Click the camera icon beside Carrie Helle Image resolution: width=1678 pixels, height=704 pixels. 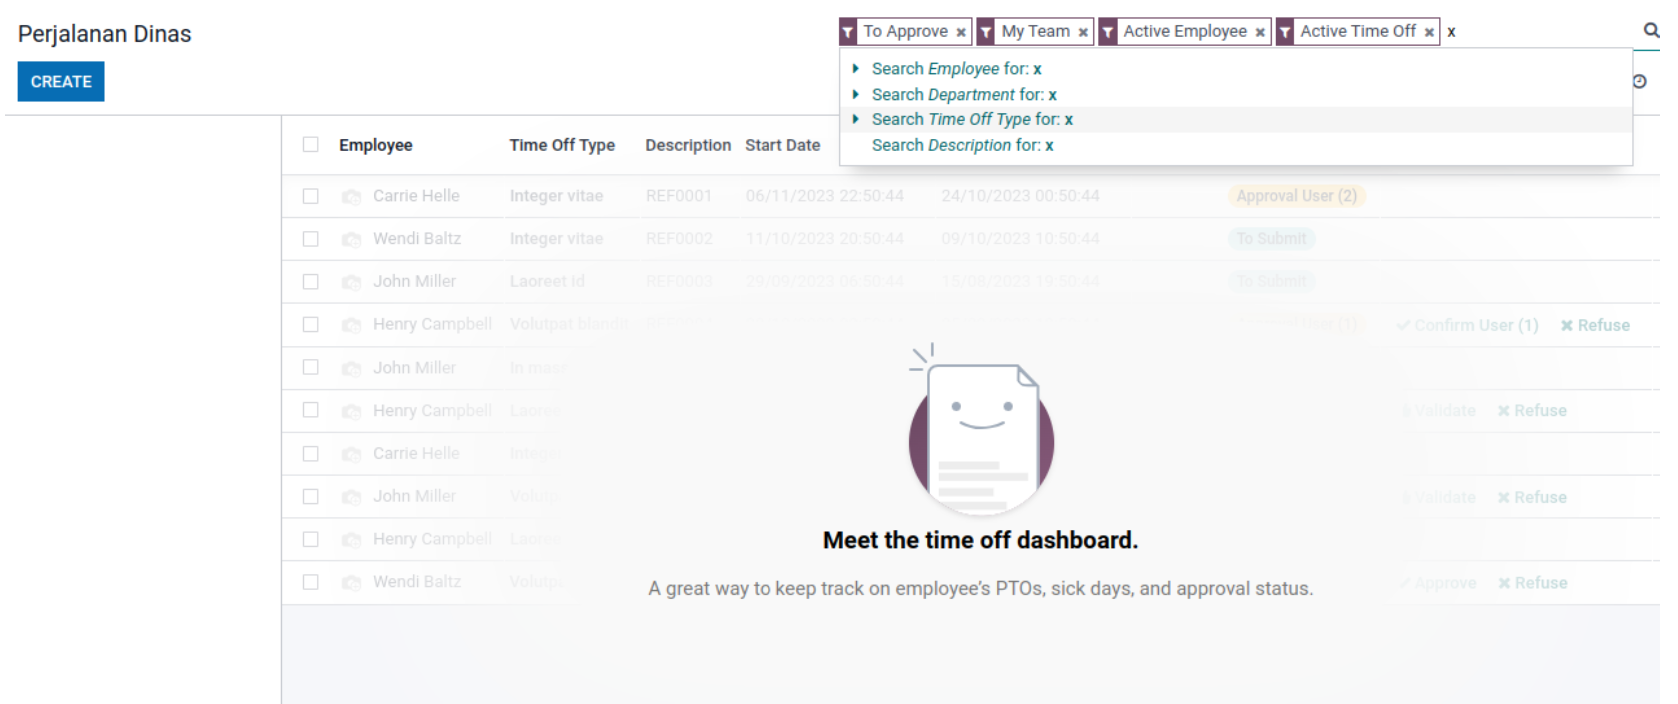(x=351, y=197)
